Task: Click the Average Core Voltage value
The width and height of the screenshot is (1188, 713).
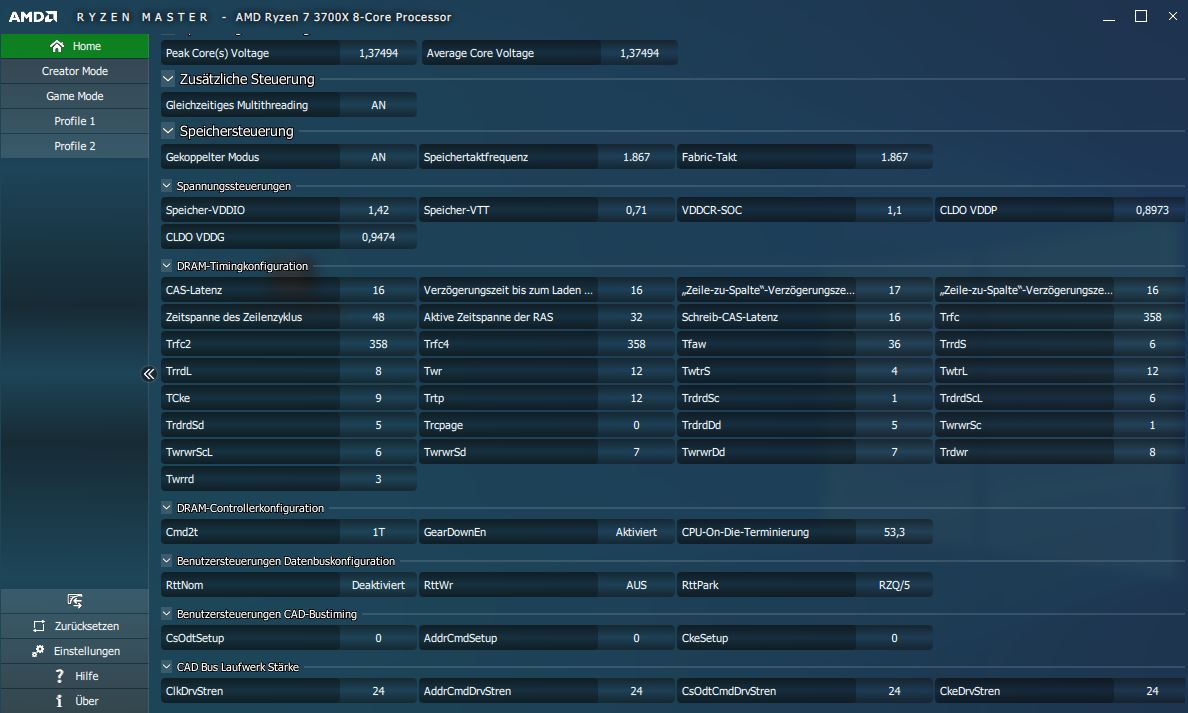Action: [x=639, y=53]
